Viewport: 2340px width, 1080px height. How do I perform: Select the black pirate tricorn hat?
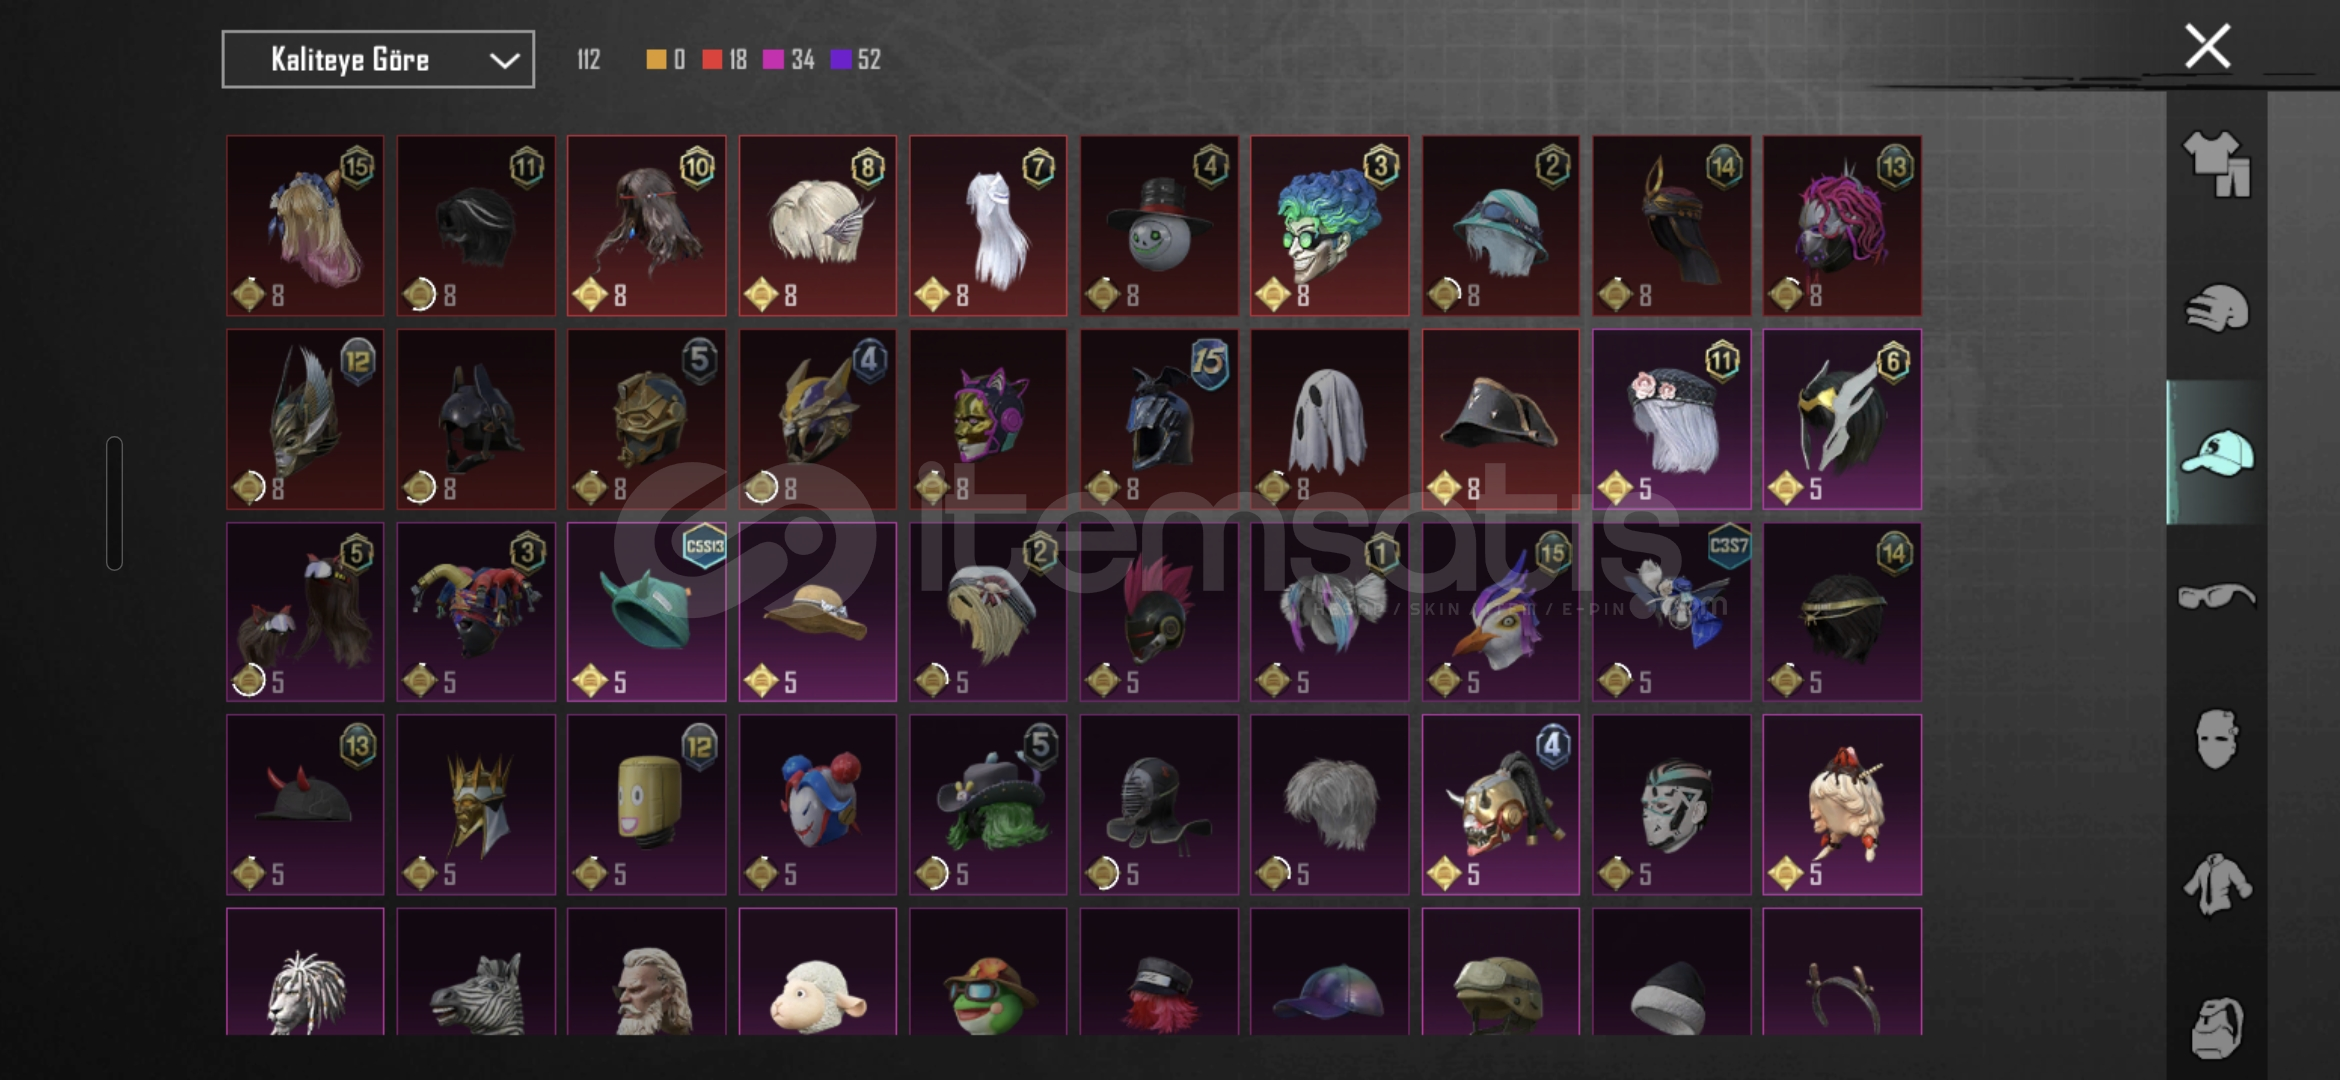coord(1500,419)
